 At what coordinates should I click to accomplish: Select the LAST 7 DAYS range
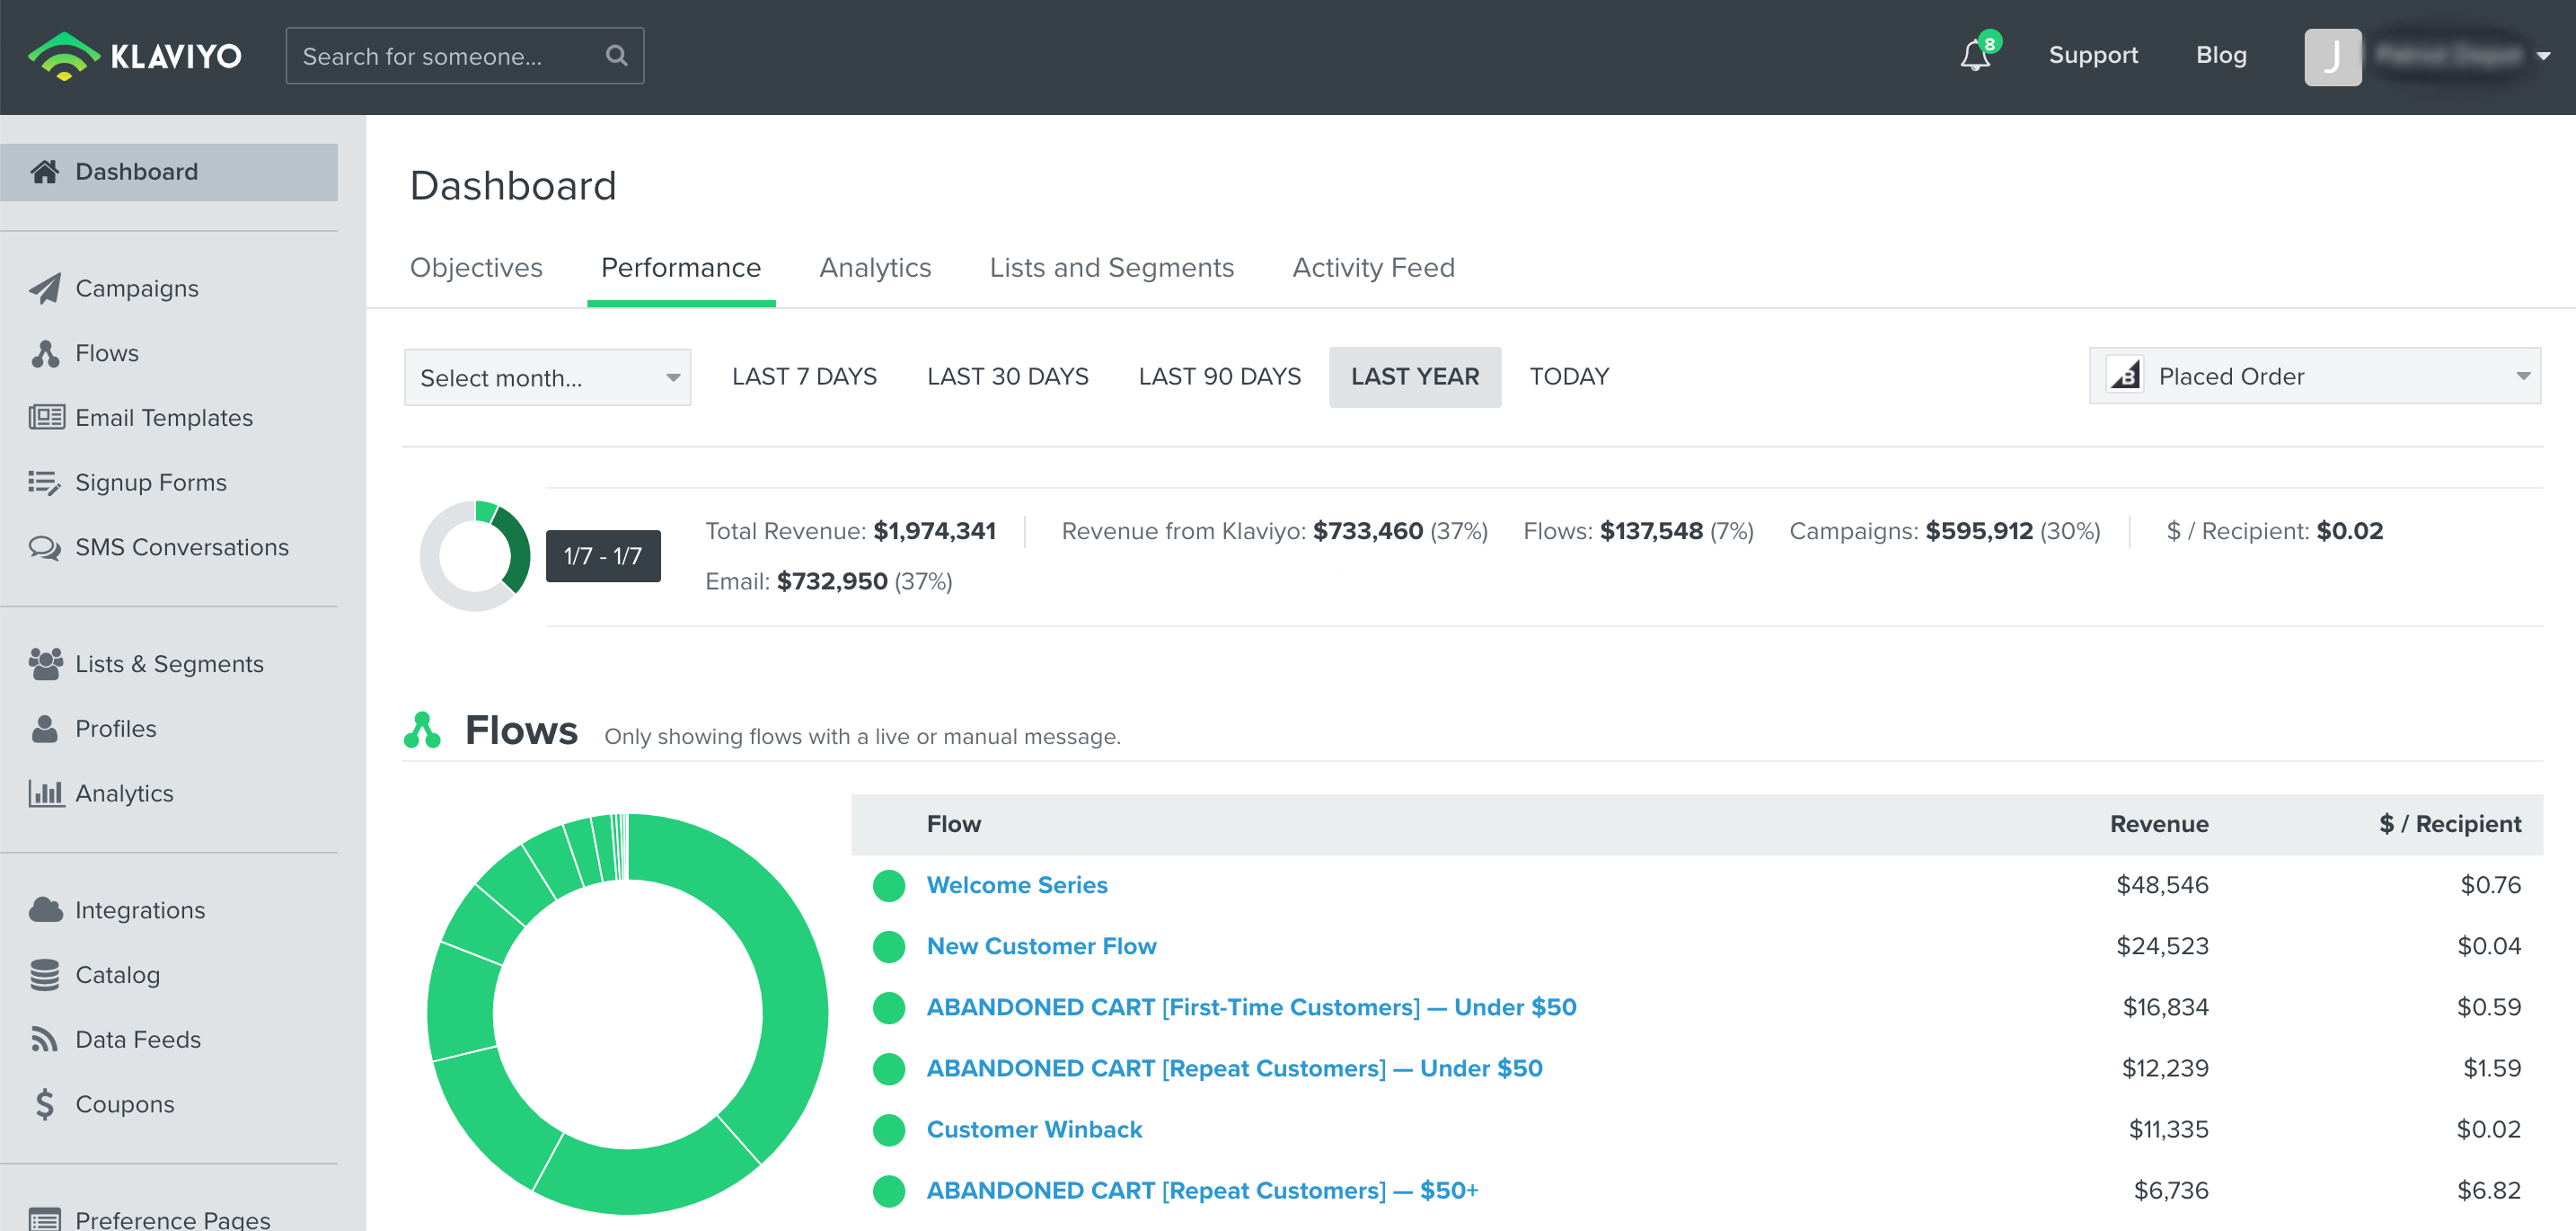pos(804,377)
